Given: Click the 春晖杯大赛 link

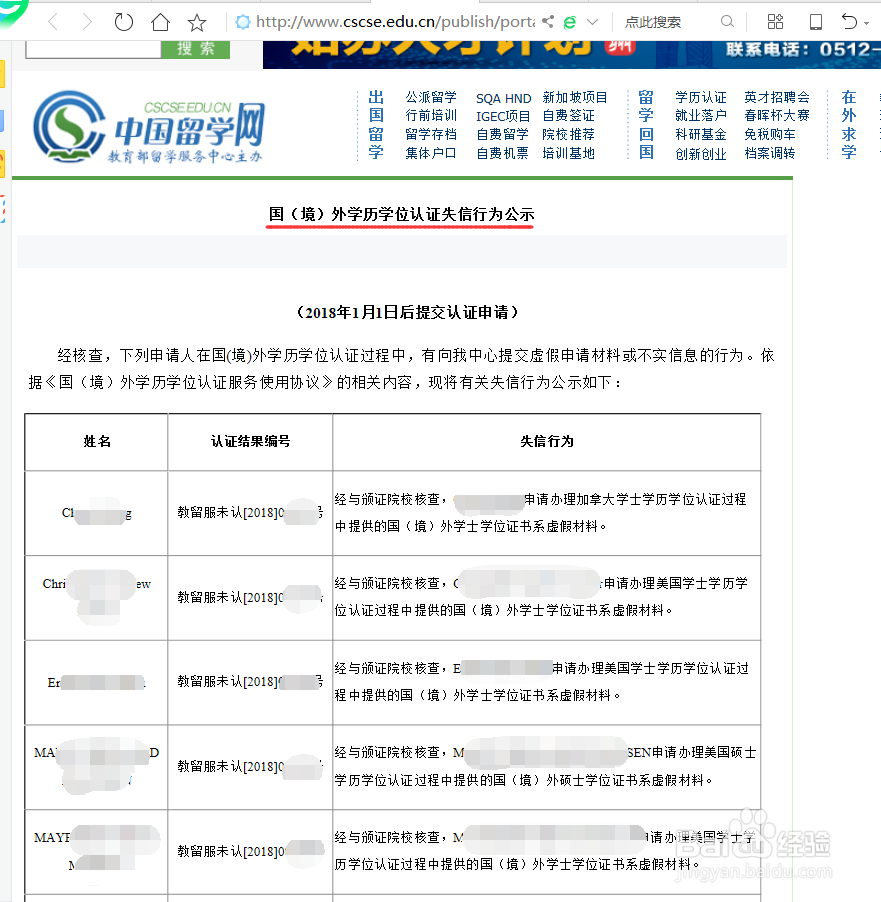Looking at the screenshot, I should pos(777,116).
